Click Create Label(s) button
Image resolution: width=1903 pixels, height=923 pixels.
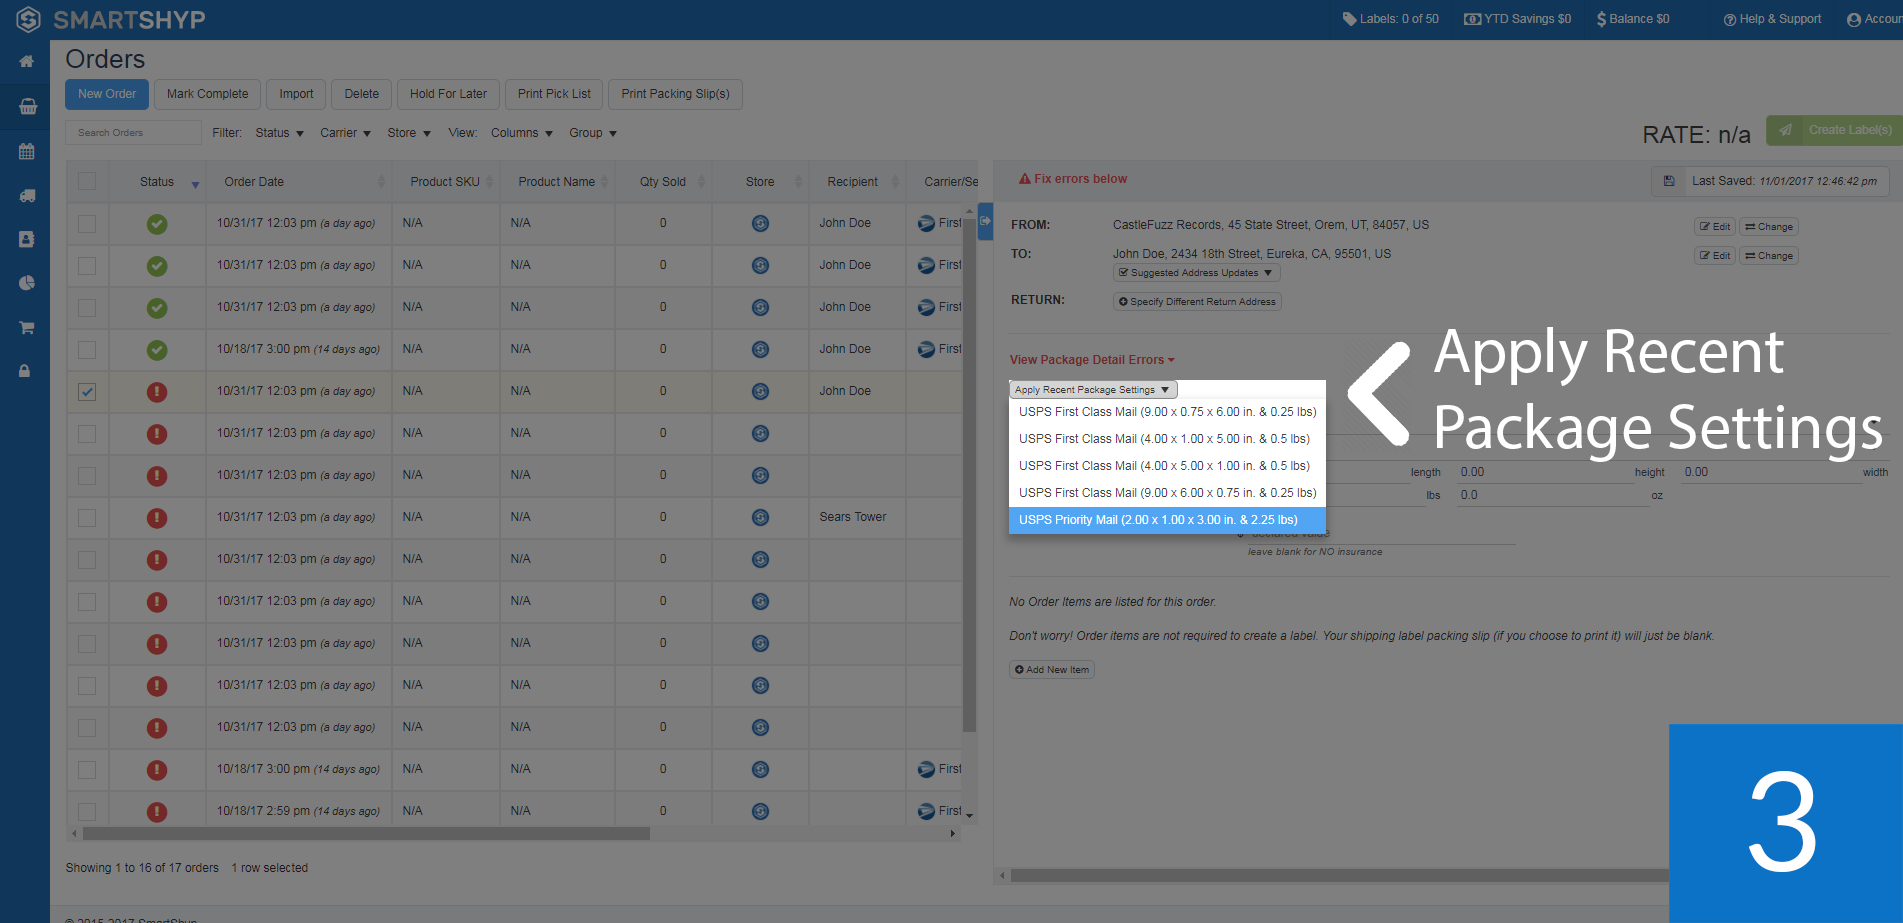1834,130
